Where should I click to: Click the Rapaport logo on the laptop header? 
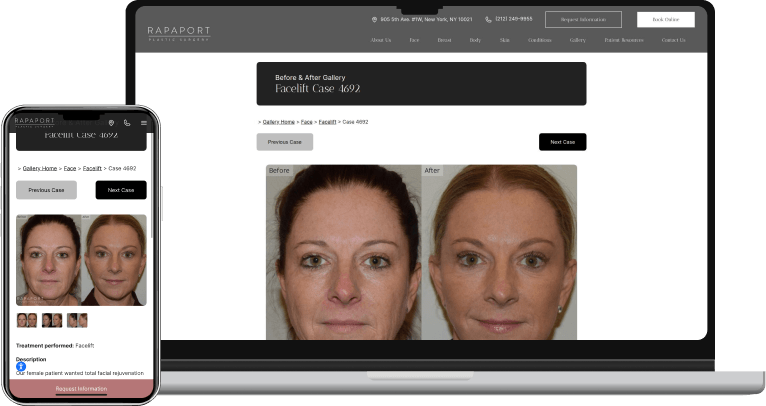click(x=178, y=33)
